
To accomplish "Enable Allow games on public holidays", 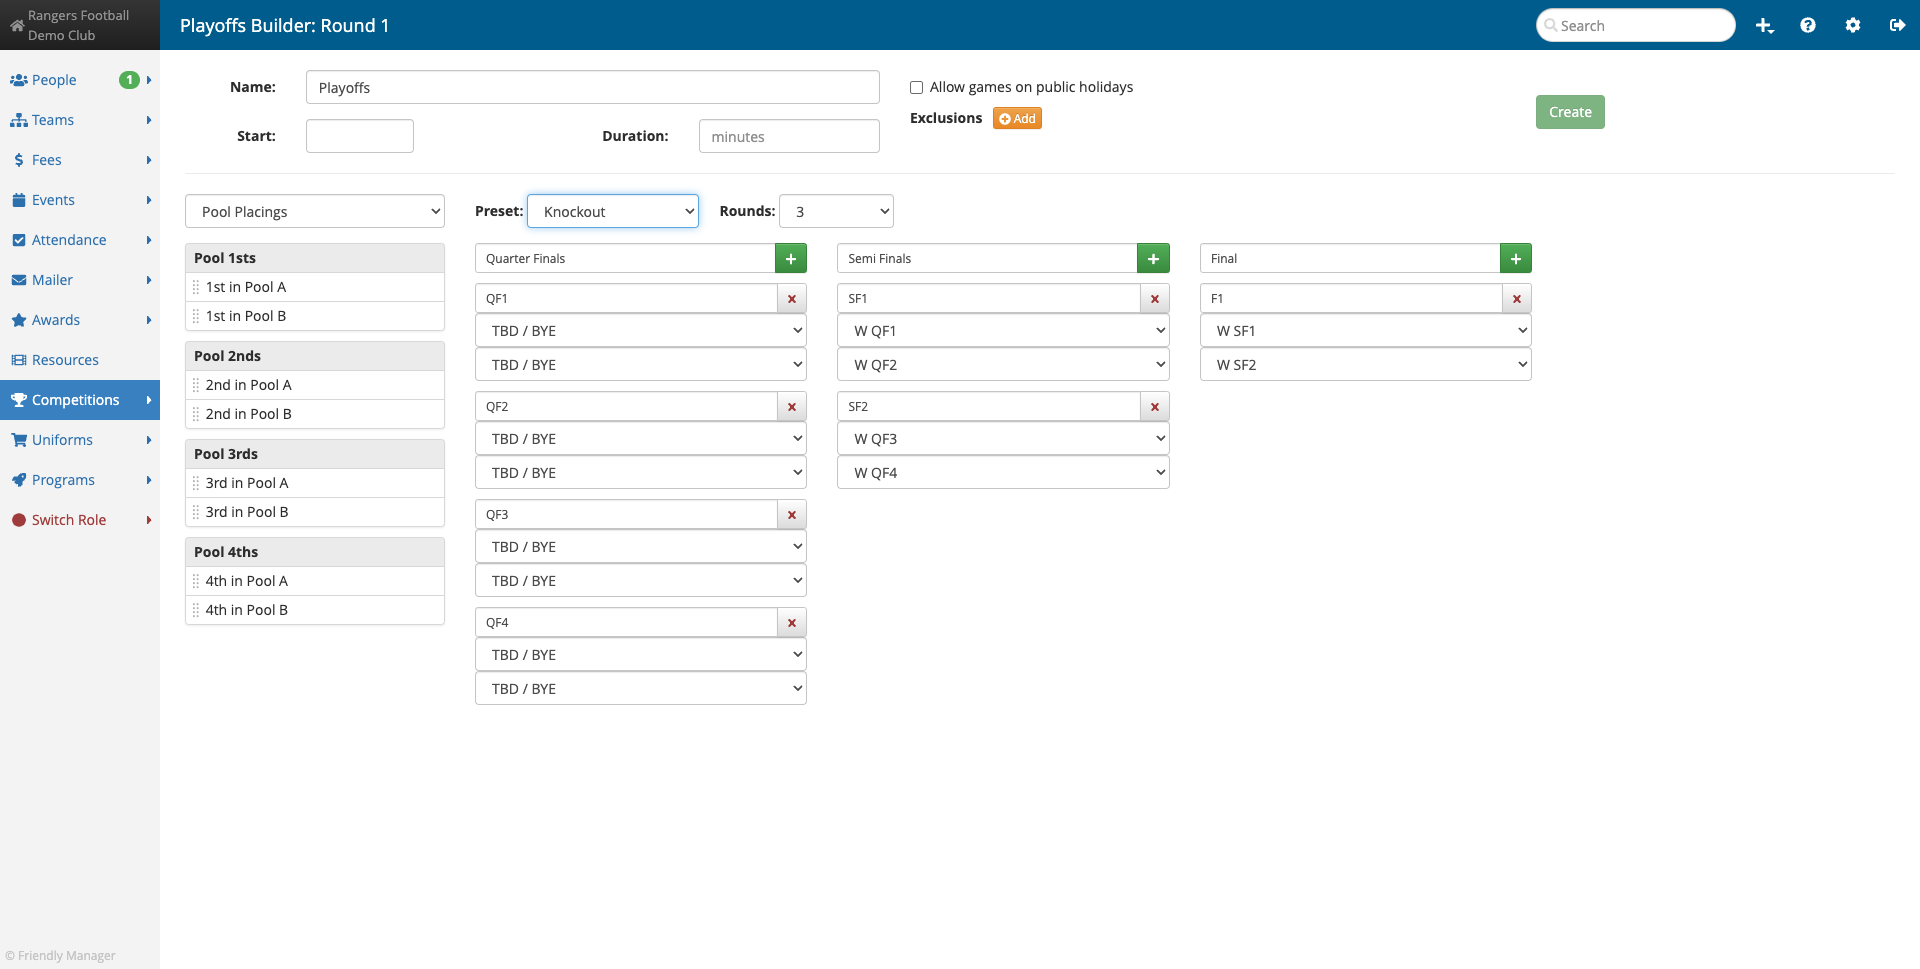I will 916,87.
